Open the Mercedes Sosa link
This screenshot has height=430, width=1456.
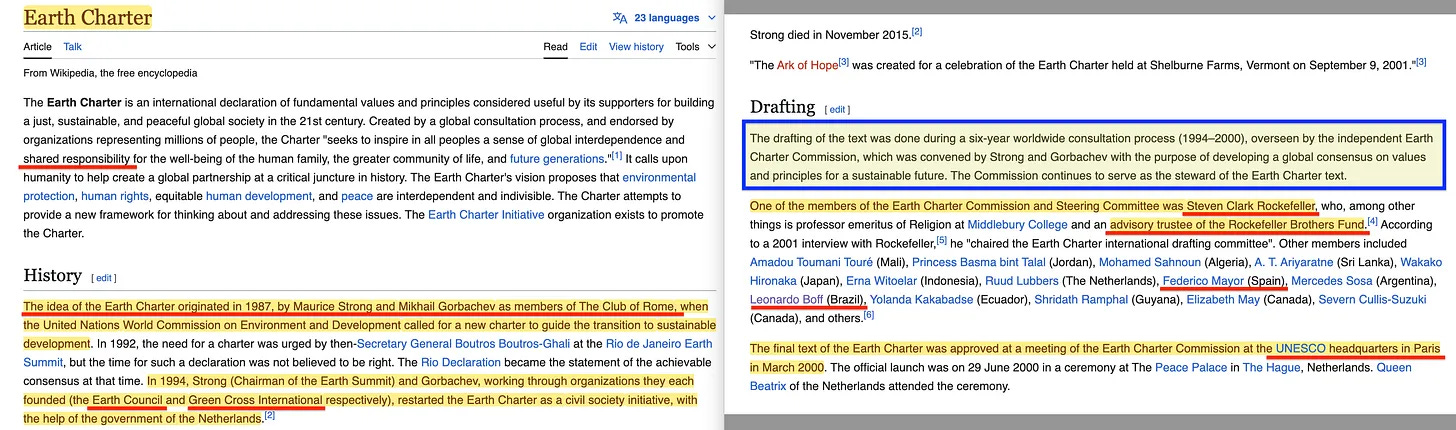point(1332,281)
